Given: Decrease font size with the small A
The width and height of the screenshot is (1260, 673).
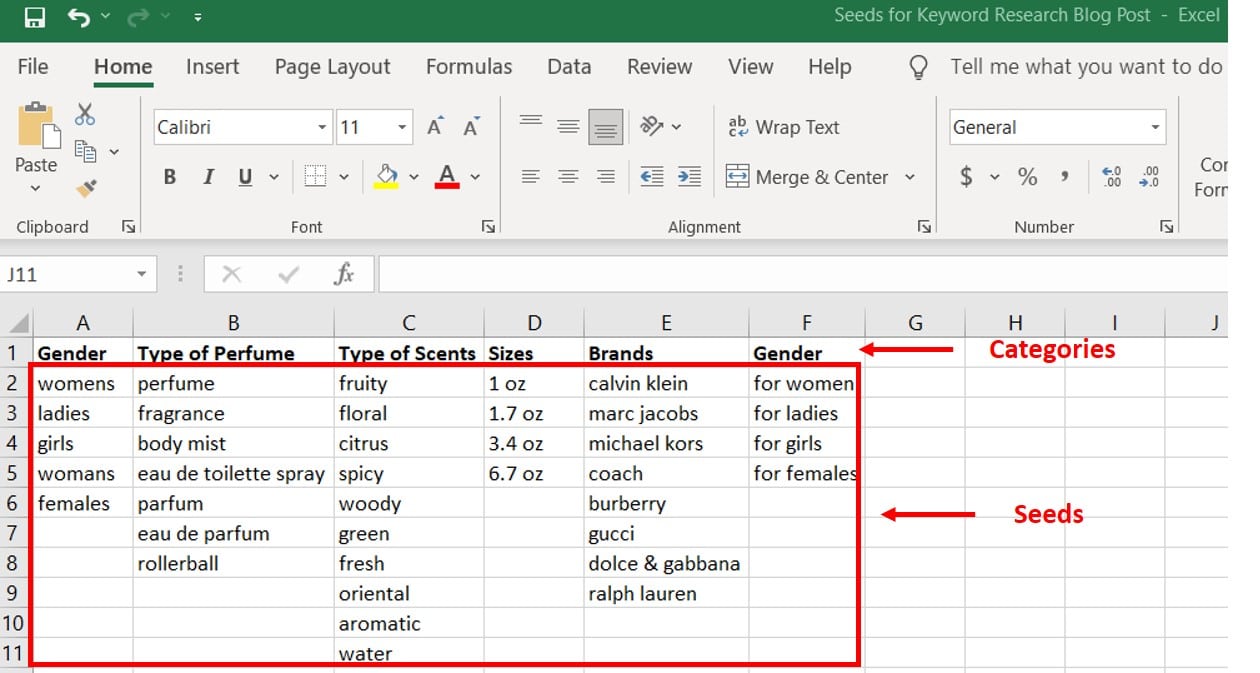Looking at the screenshot, I should 471,127.
